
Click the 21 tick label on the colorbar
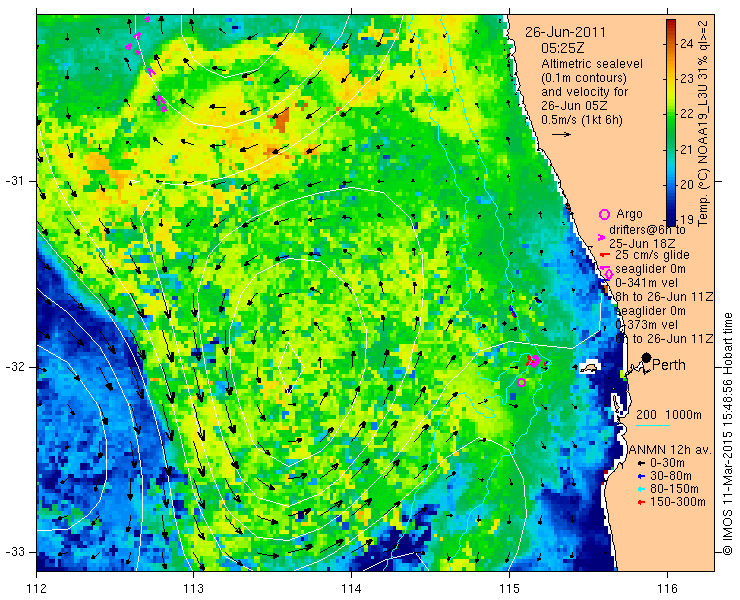(687, 150)
